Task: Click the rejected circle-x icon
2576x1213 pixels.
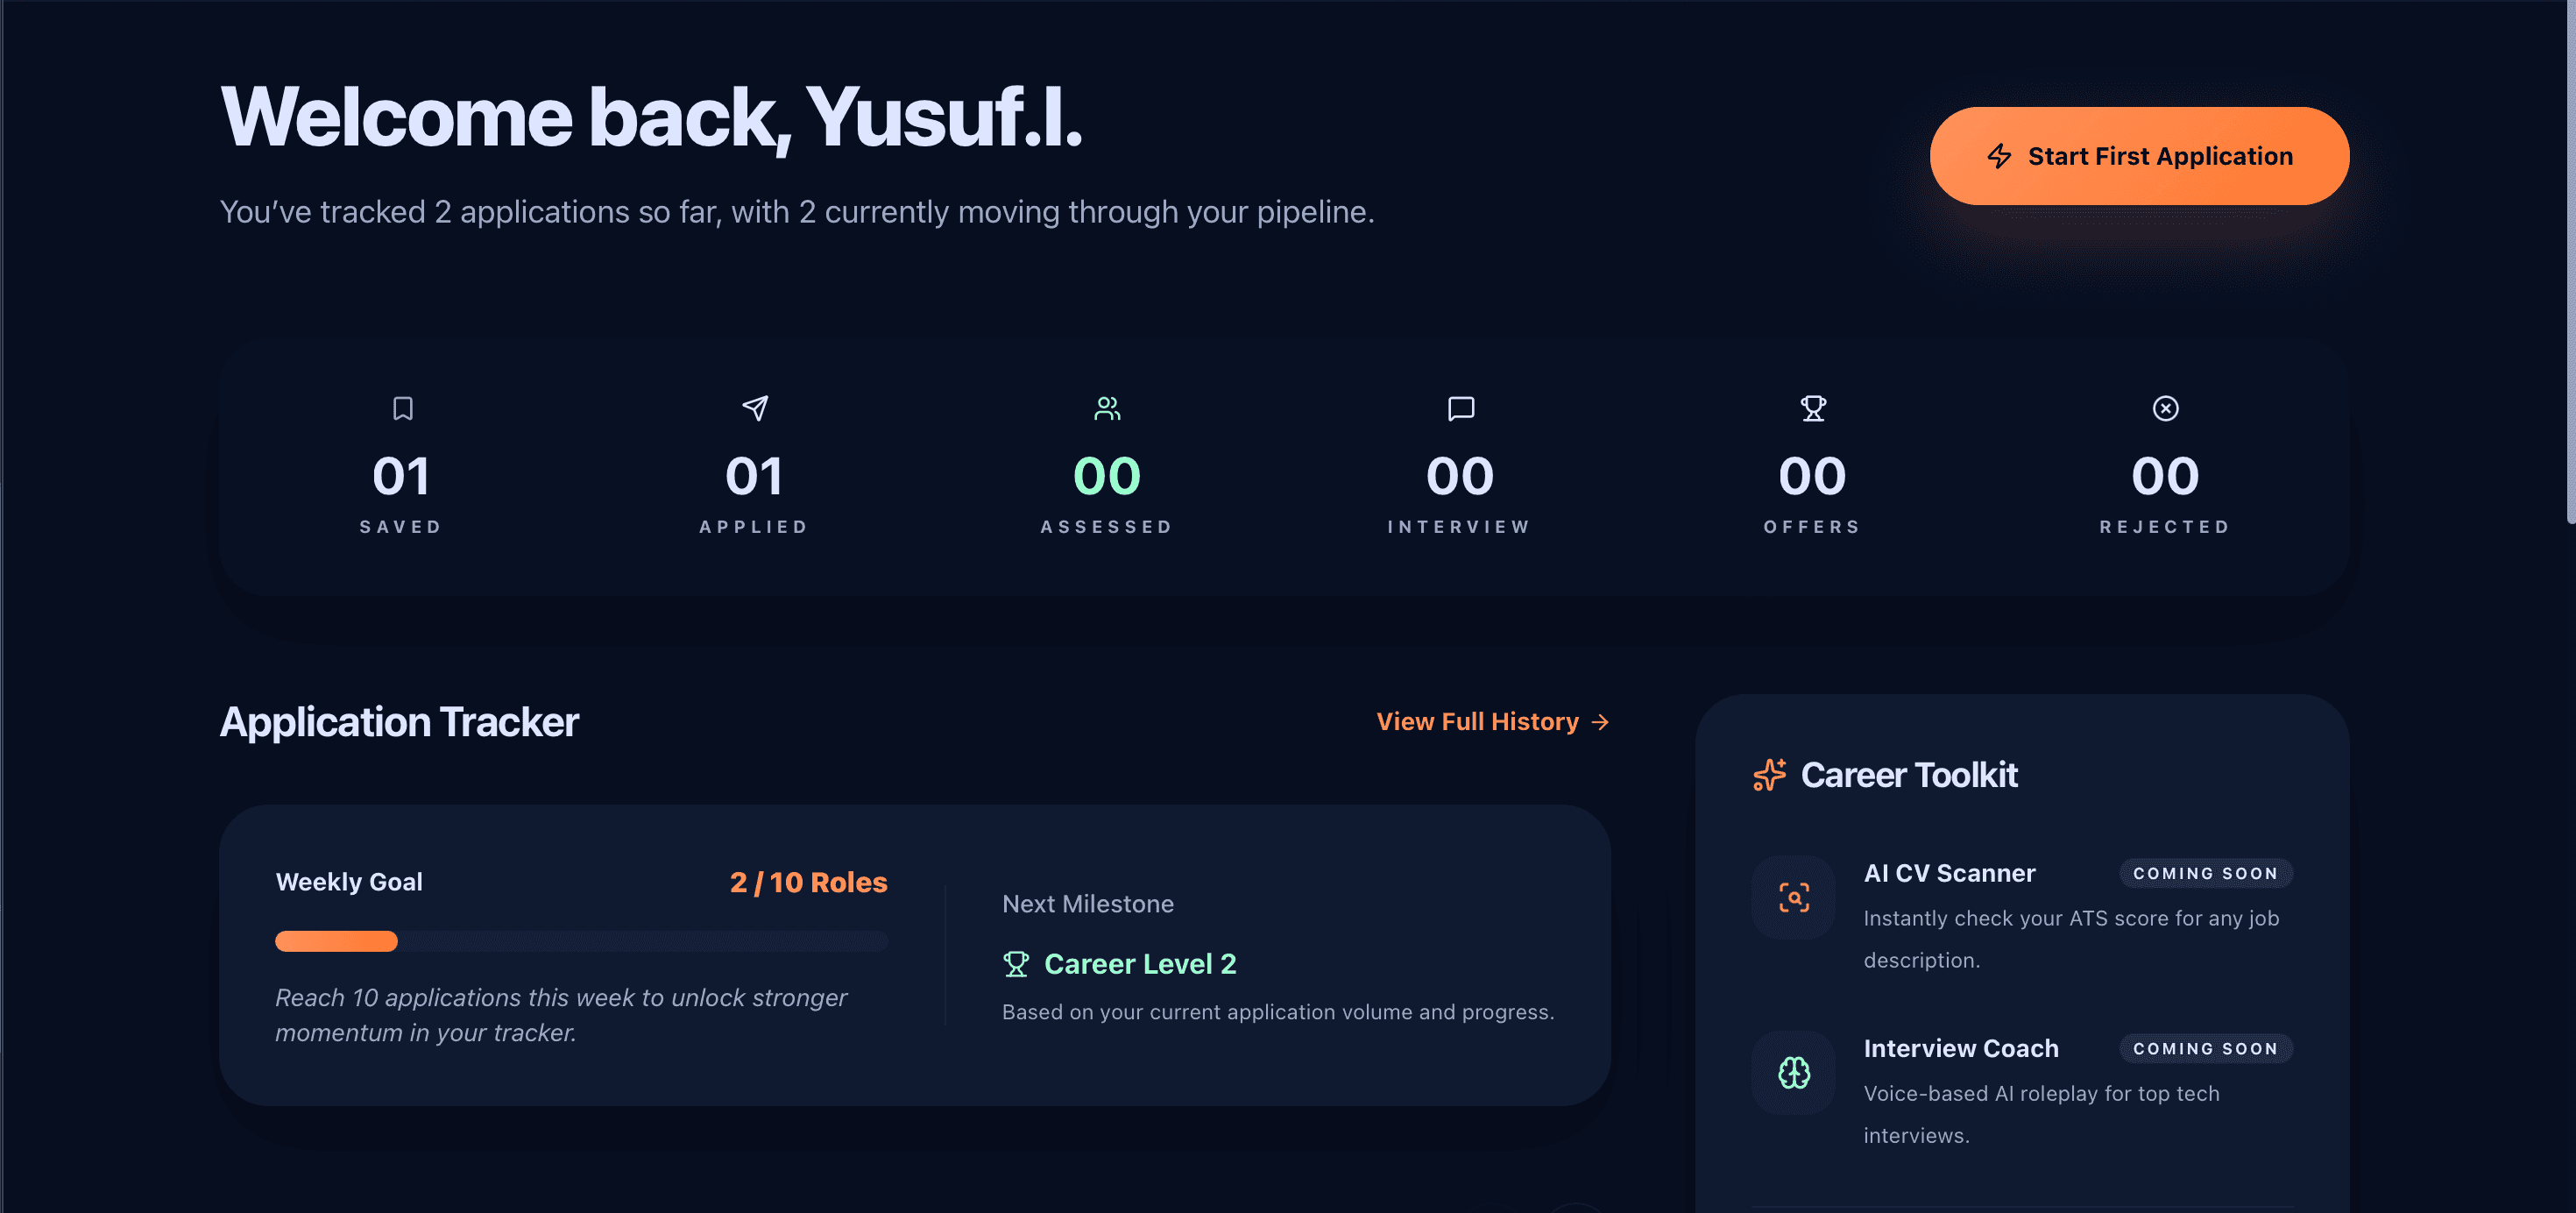Action: click(2165, 408)
